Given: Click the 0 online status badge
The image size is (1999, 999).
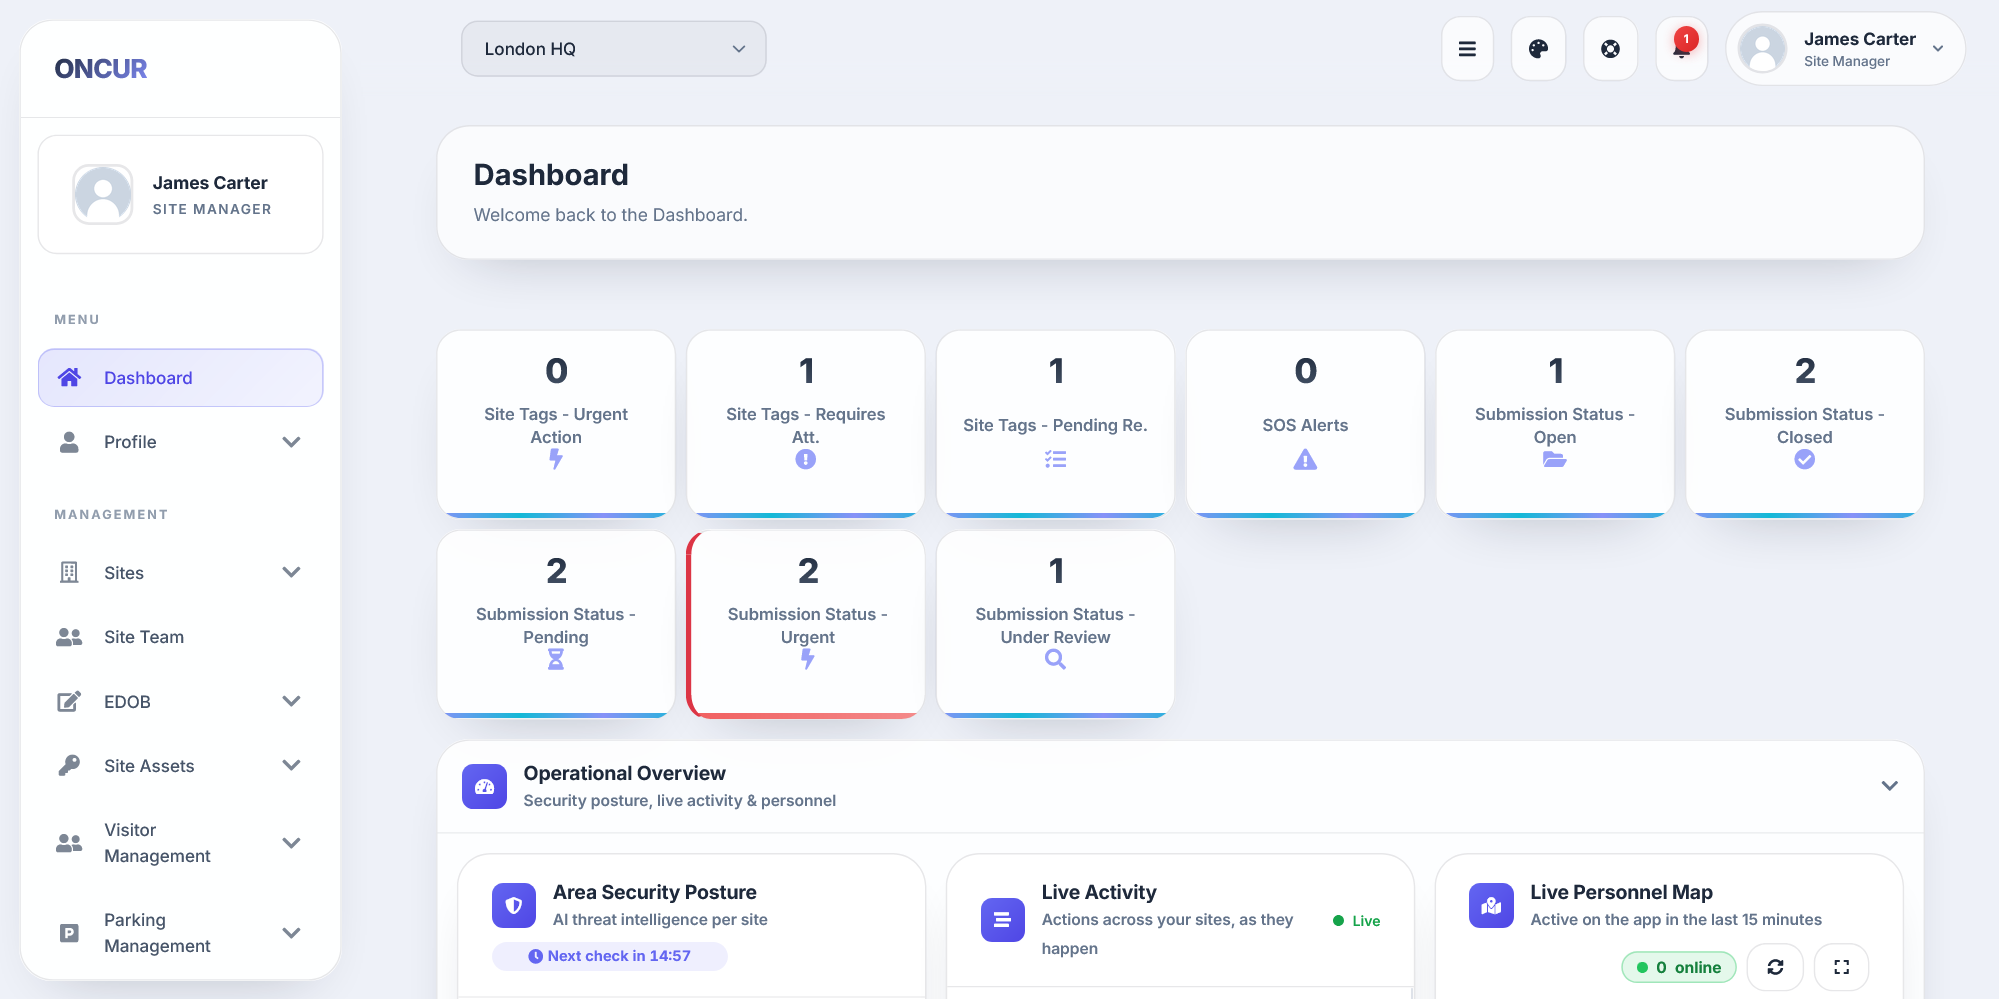Looking at the screenshot, I should click(x=1679, y=967).
